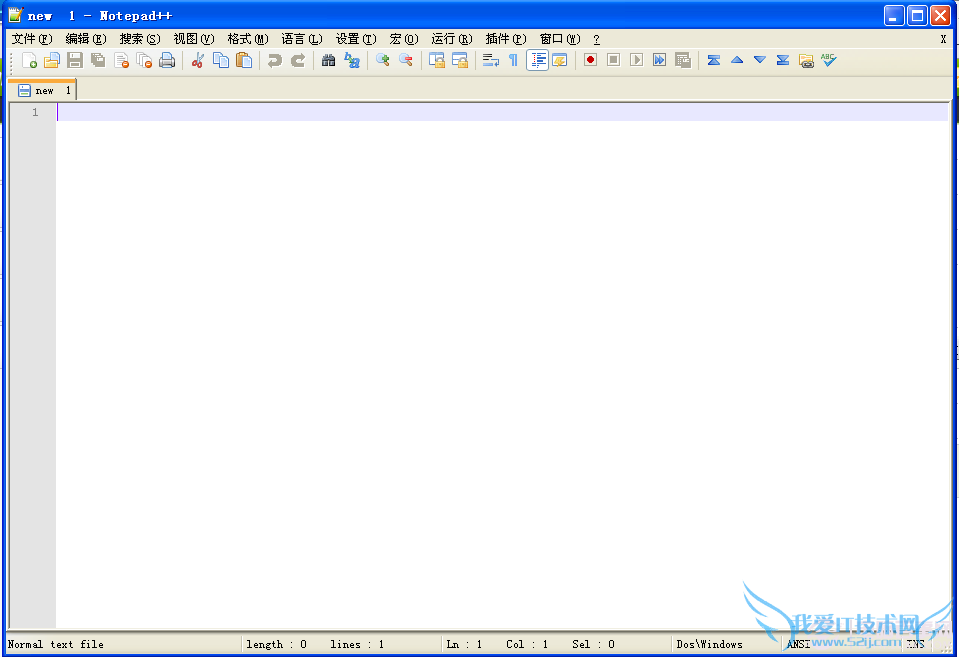959x657 pixels.
Task: Toggle word wrap
Action: pos(489,60)
